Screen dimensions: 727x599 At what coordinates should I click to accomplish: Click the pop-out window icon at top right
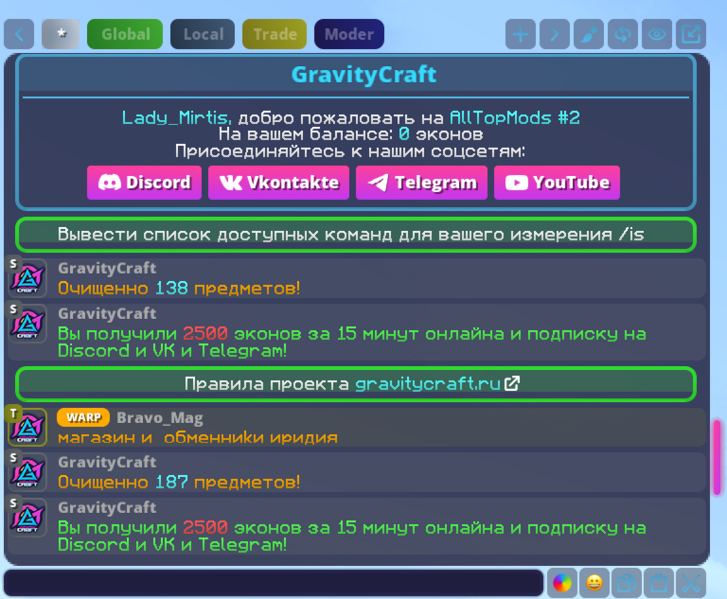click(691, 34)
